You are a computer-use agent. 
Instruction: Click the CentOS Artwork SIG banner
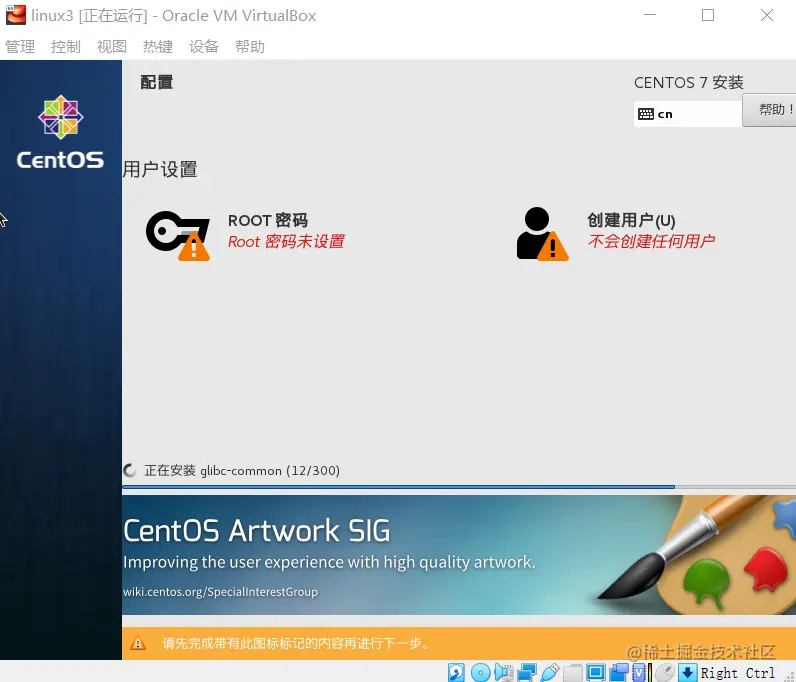tap(459, 555)
